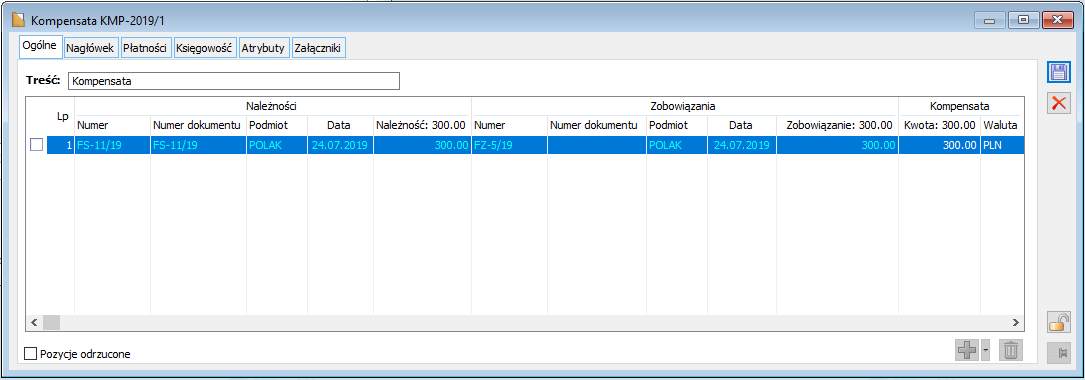
Task: Click the Data header under Zobowiązania
Action: click(x=742, y=125)
